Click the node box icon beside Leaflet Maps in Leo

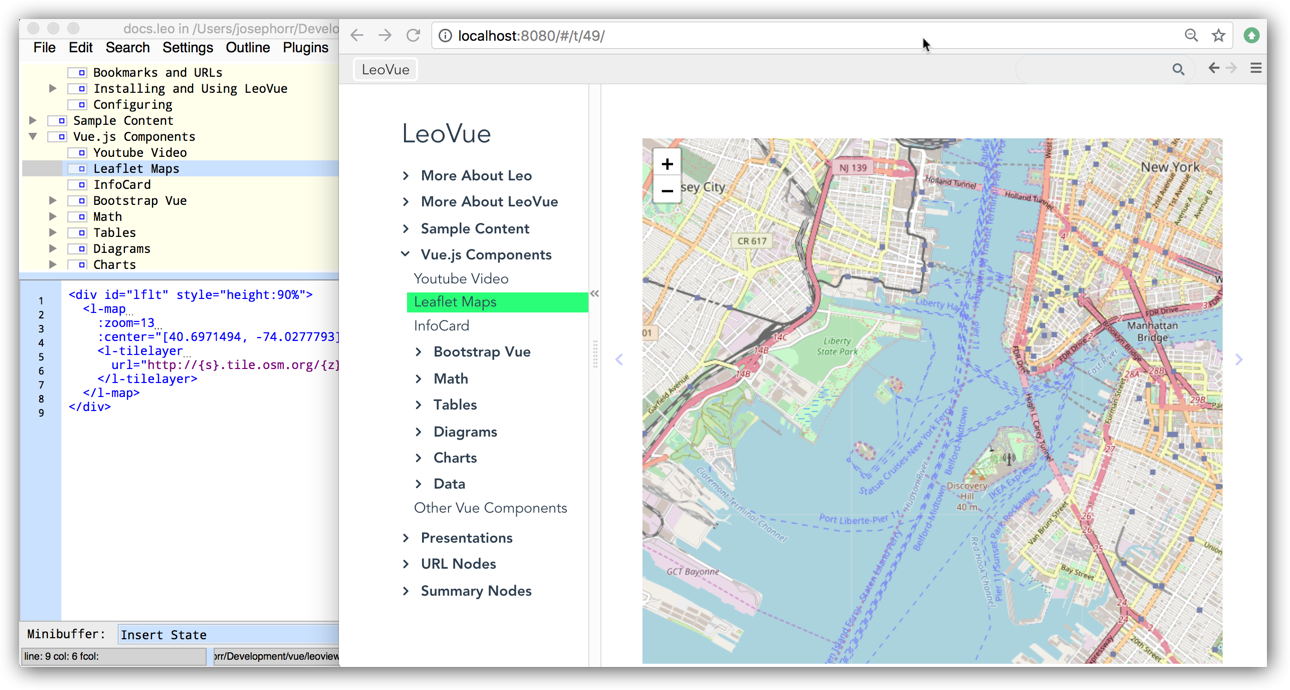78,169
